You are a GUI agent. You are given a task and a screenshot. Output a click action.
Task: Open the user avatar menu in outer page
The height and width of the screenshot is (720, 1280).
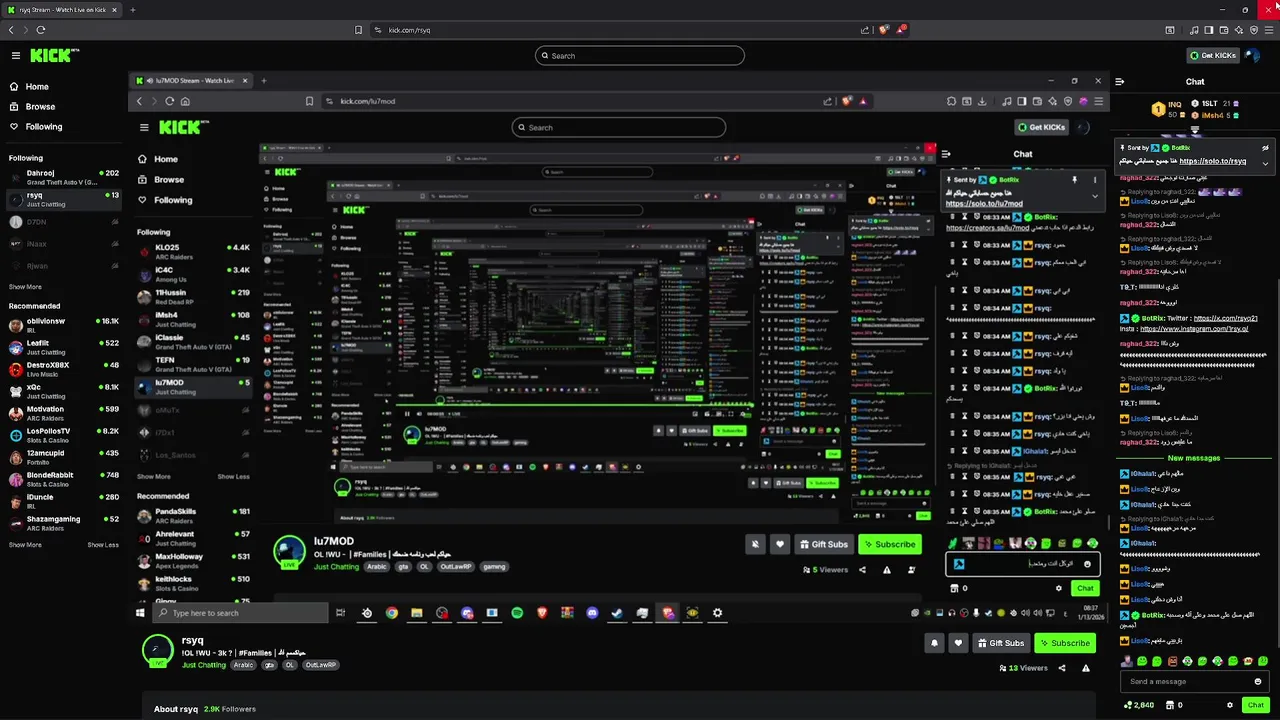[1254, 56]
